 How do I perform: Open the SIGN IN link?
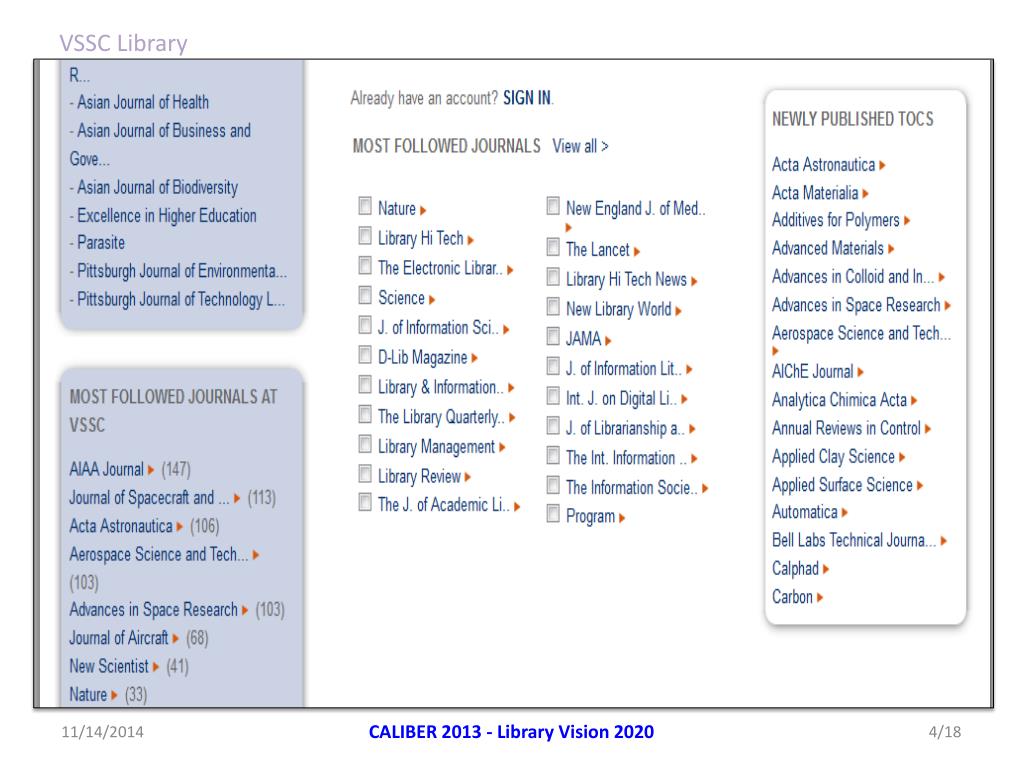pyautogui.click(x=527, y=98)
